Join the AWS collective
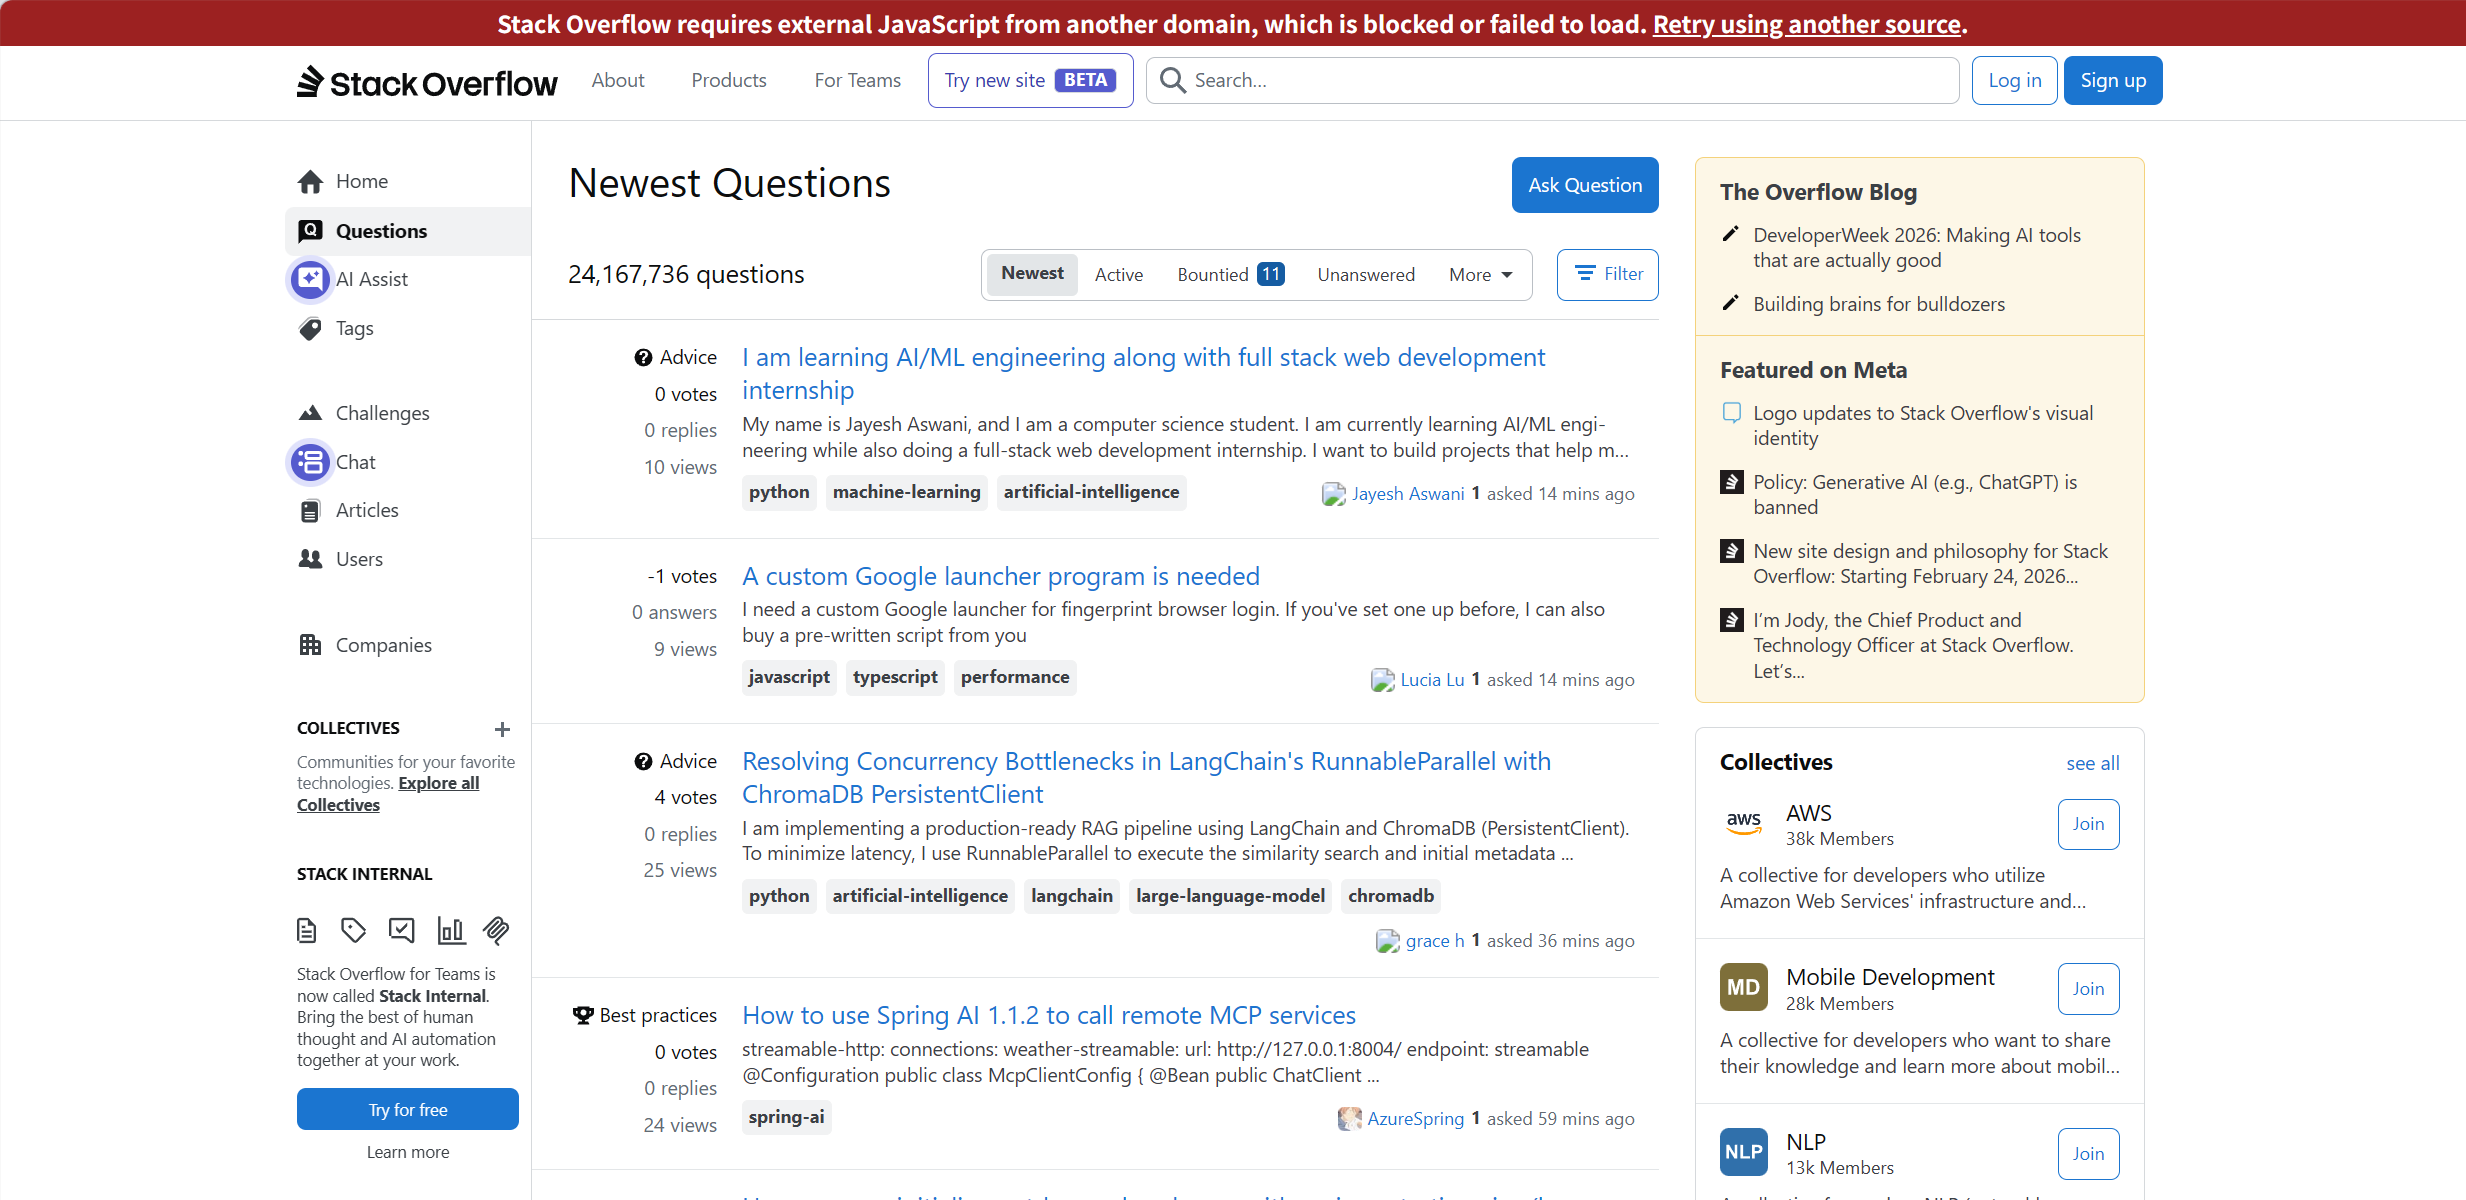2466x1200 pixels. coord(2088,824)
